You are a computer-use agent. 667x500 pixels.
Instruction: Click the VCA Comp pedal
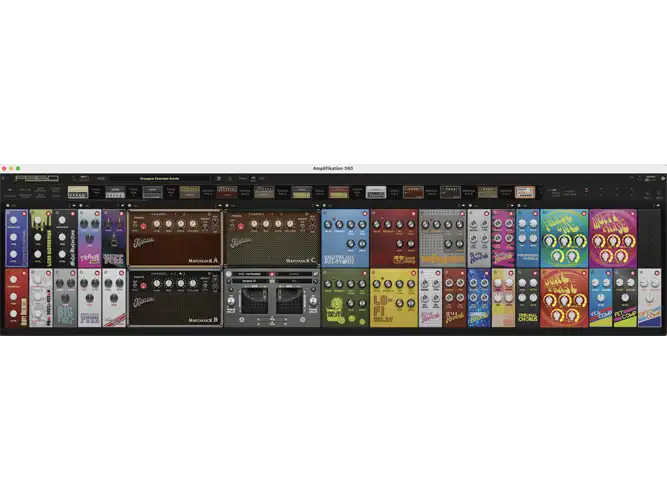pyautogui.click(x=601, y=297)
